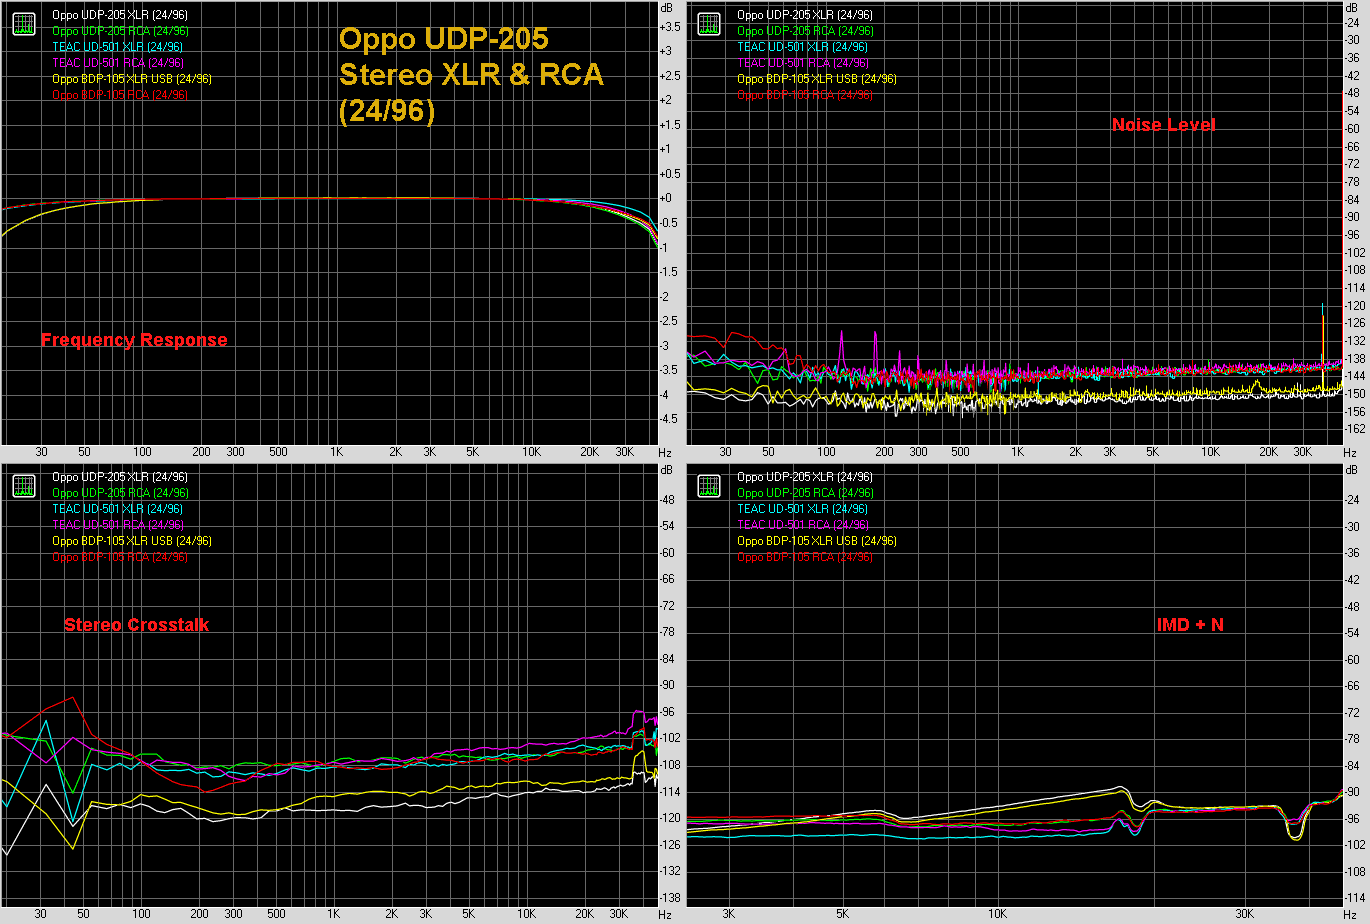The image size is (1370, 924).
Task: Select Oppo BDP-105 XLR USB legend in Frequency Response chart
Action: (132, 79)
